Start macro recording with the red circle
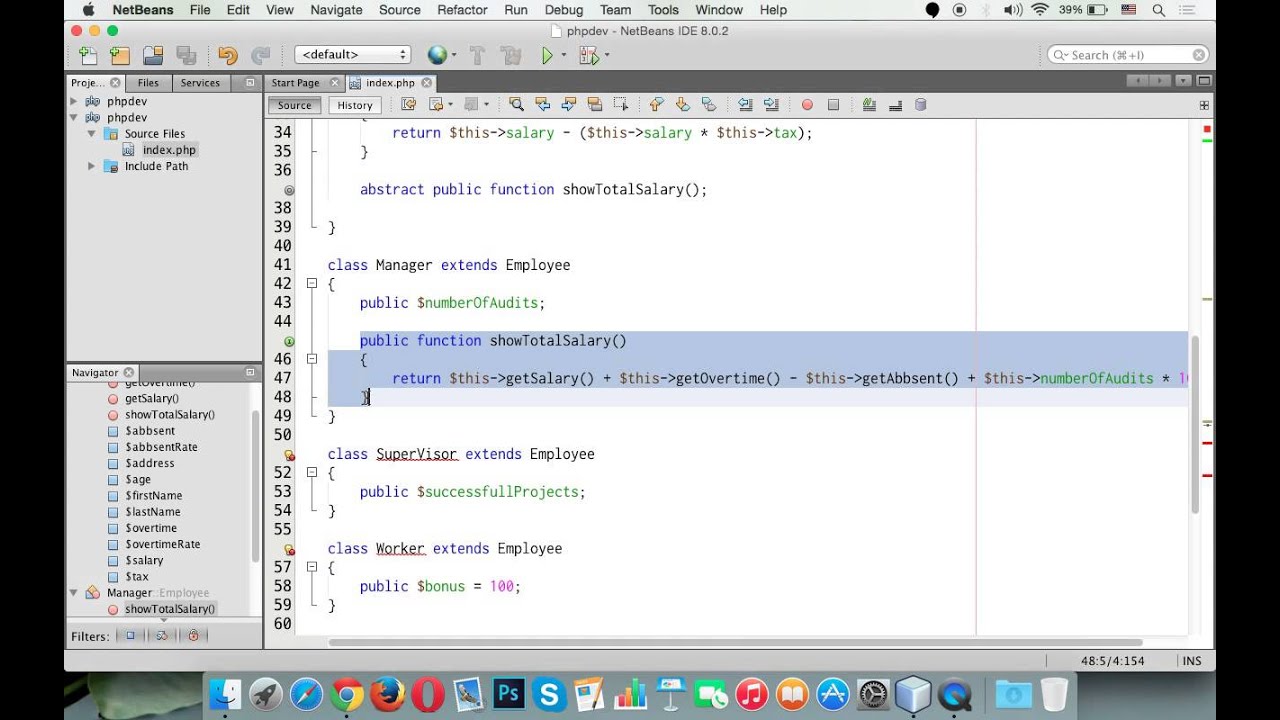 click(x=807, y=104)
